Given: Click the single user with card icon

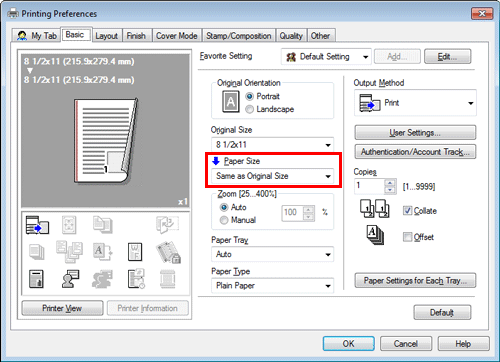Looking at the screenshot, I should click(x=70, y=279).
